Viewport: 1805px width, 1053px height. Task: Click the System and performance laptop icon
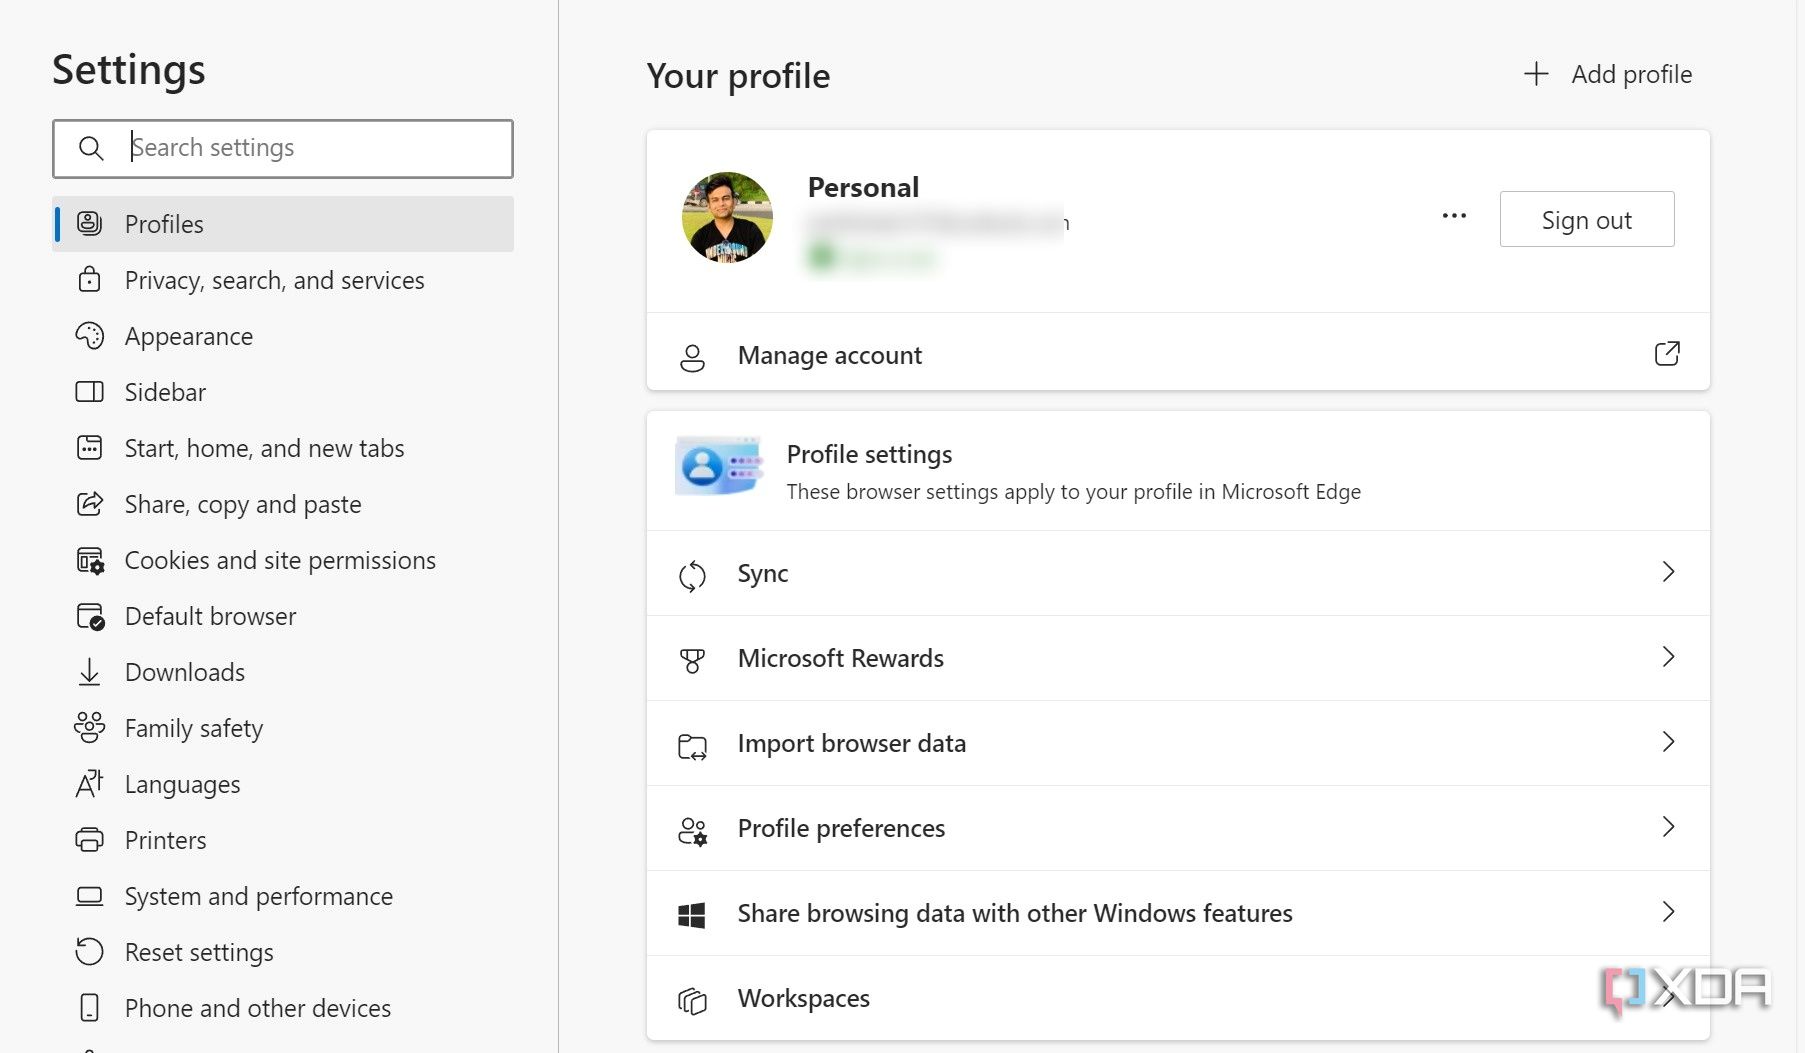(x=89, y=896)
